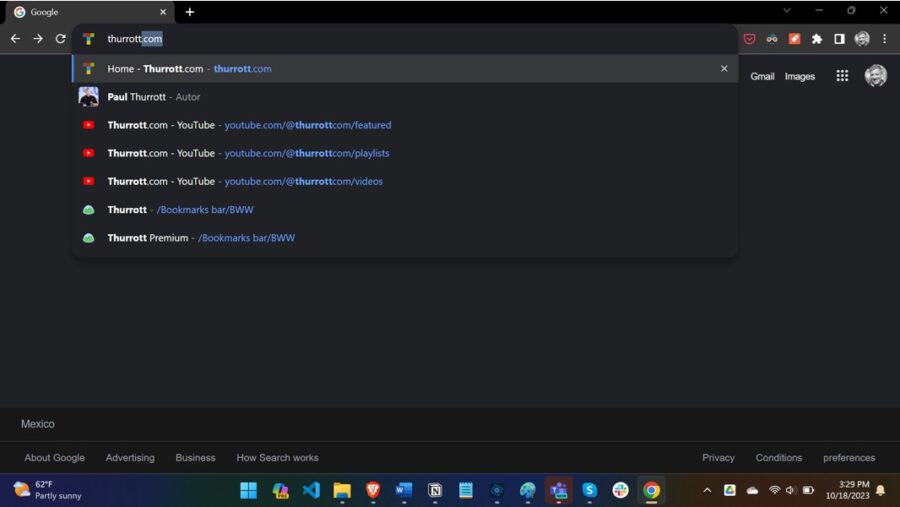This screenshot has height=507, width=900.
Task: Remove the thurrott.com suggestion with X
Action: tap(724, 68)
